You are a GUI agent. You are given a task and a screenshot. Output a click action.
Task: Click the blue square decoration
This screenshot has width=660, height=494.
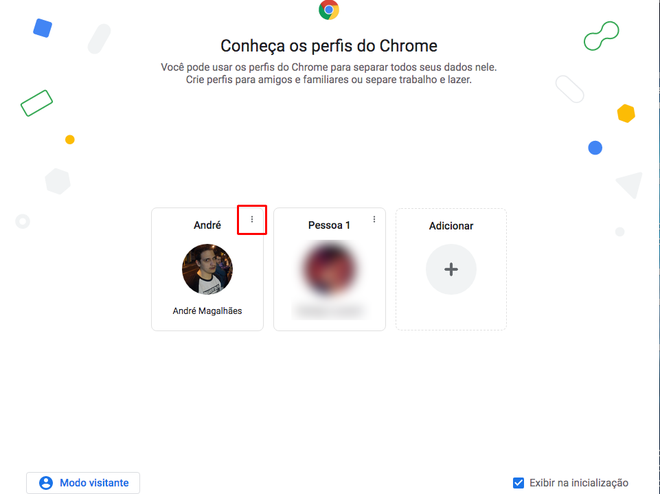(x=43, y=28)
